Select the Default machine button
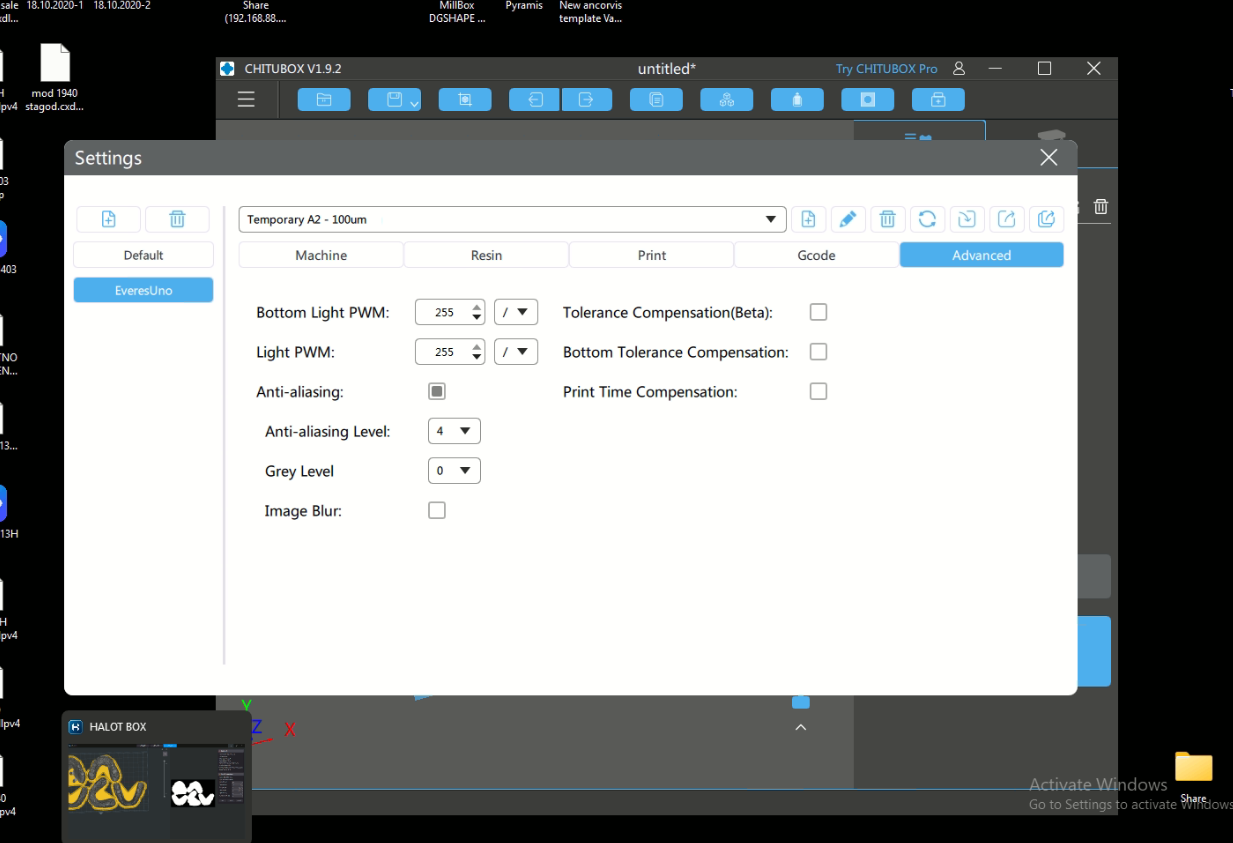The image size is (1233, 843). pos(143,255)
